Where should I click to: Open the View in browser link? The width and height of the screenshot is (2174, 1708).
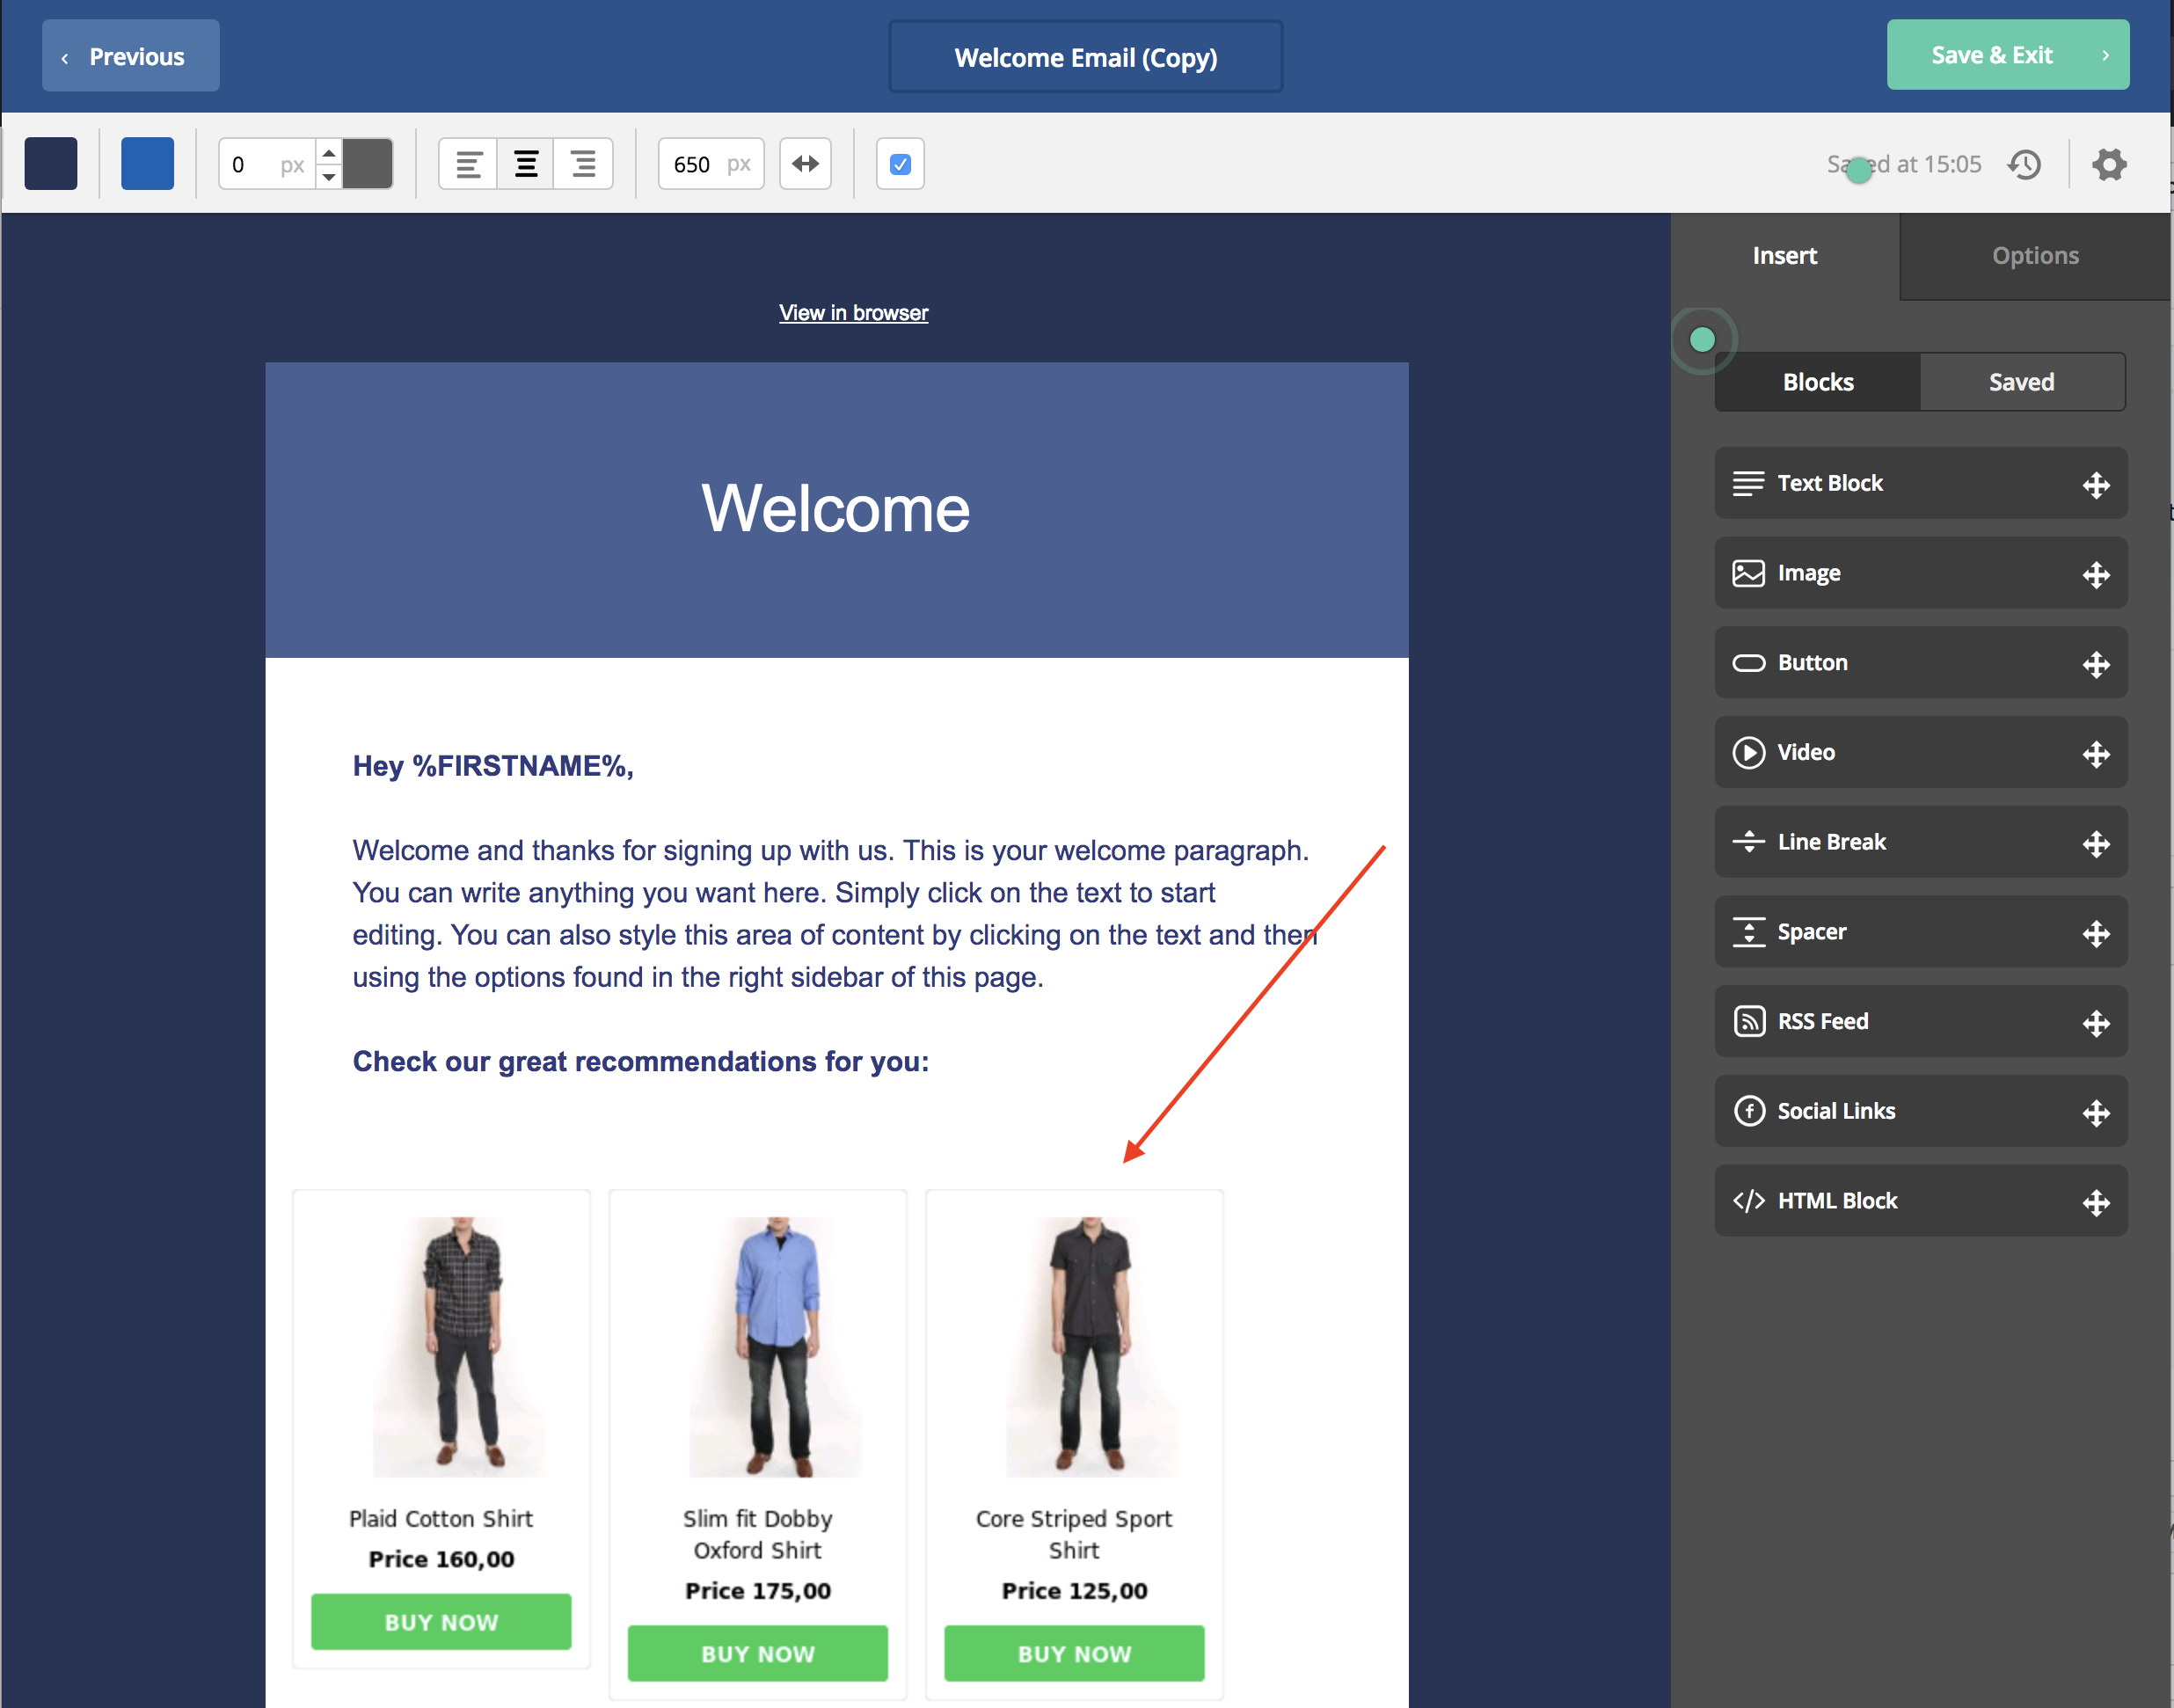[x=853, y=313]
